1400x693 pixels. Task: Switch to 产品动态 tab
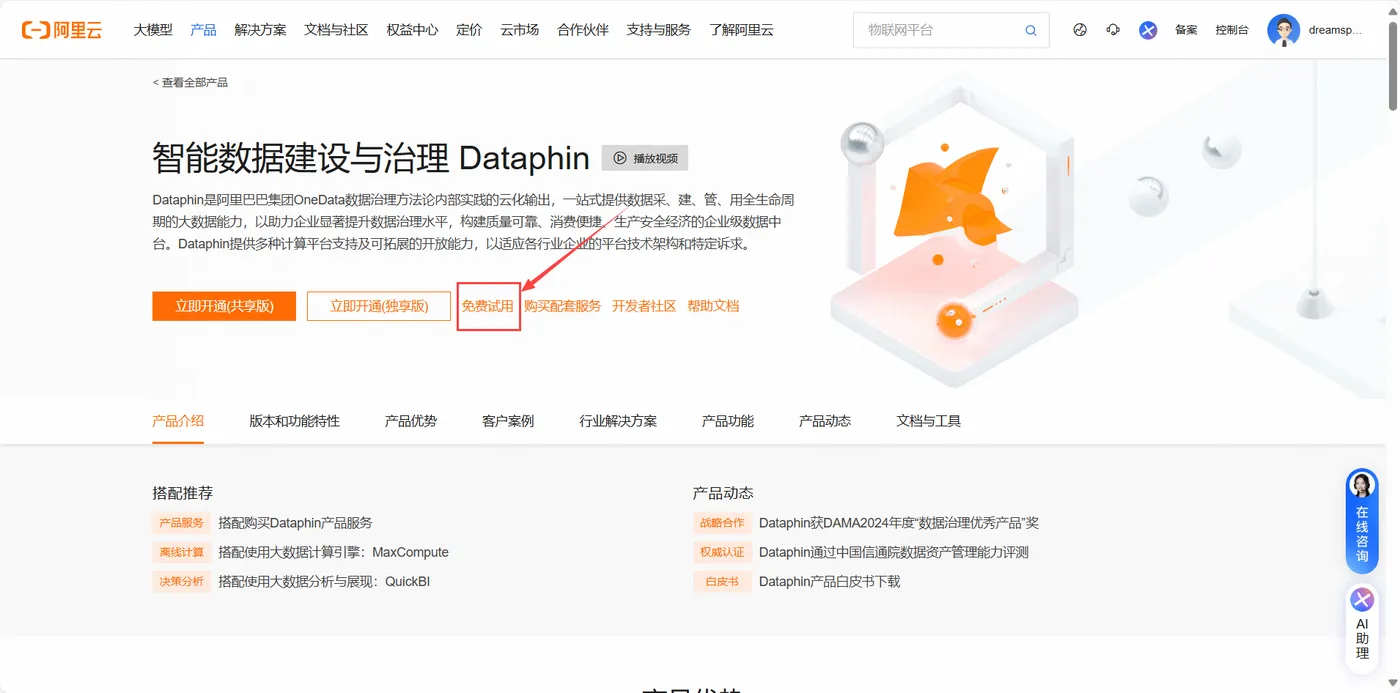coord(825,421)
